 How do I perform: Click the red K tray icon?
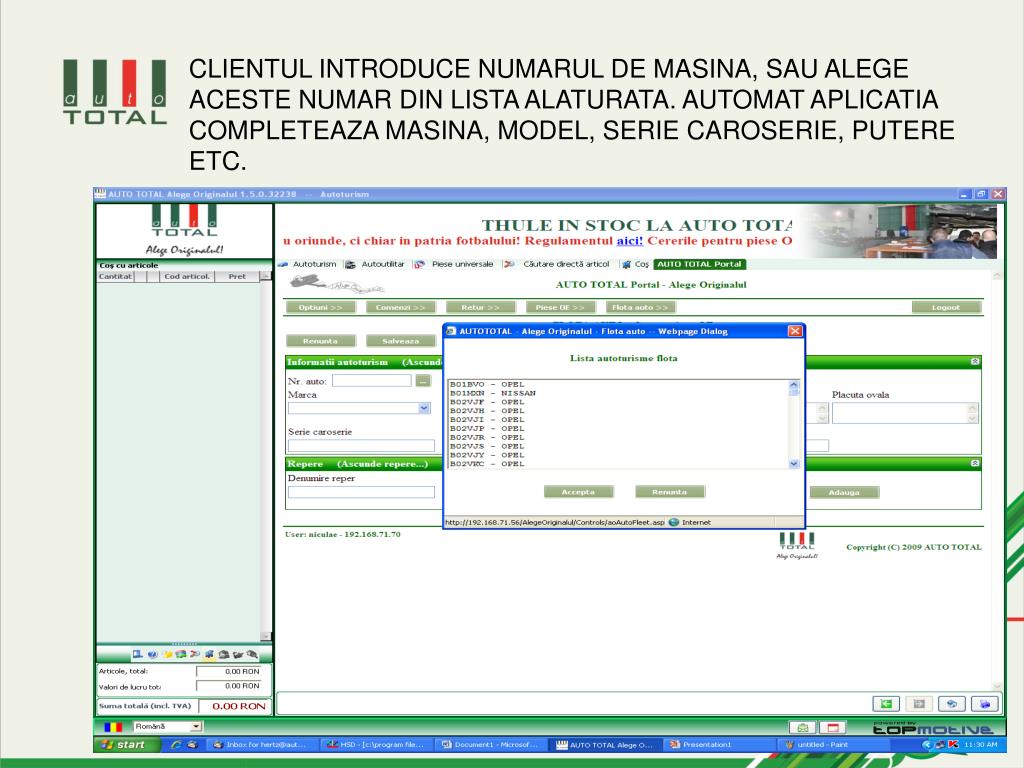953,744
